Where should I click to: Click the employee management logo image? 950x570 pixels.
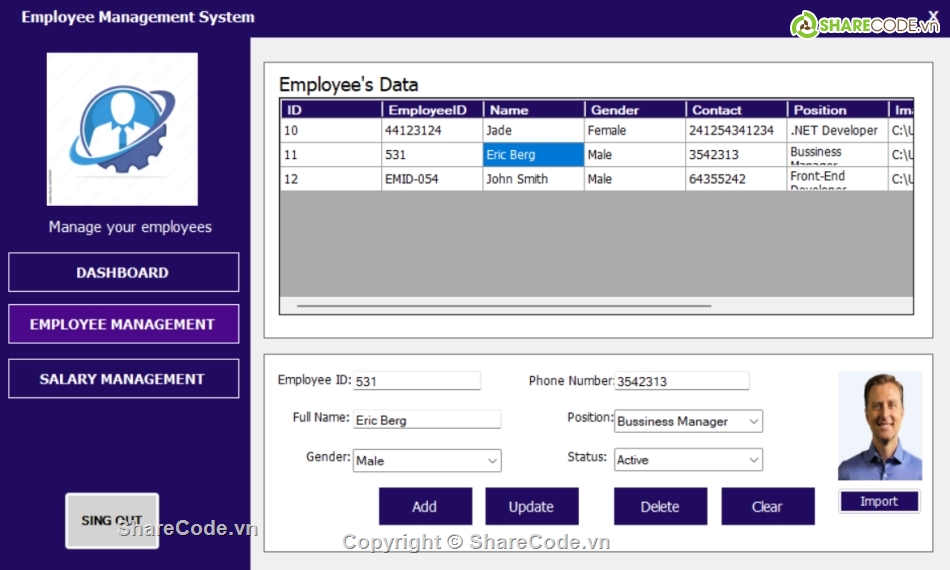(122, 129)
